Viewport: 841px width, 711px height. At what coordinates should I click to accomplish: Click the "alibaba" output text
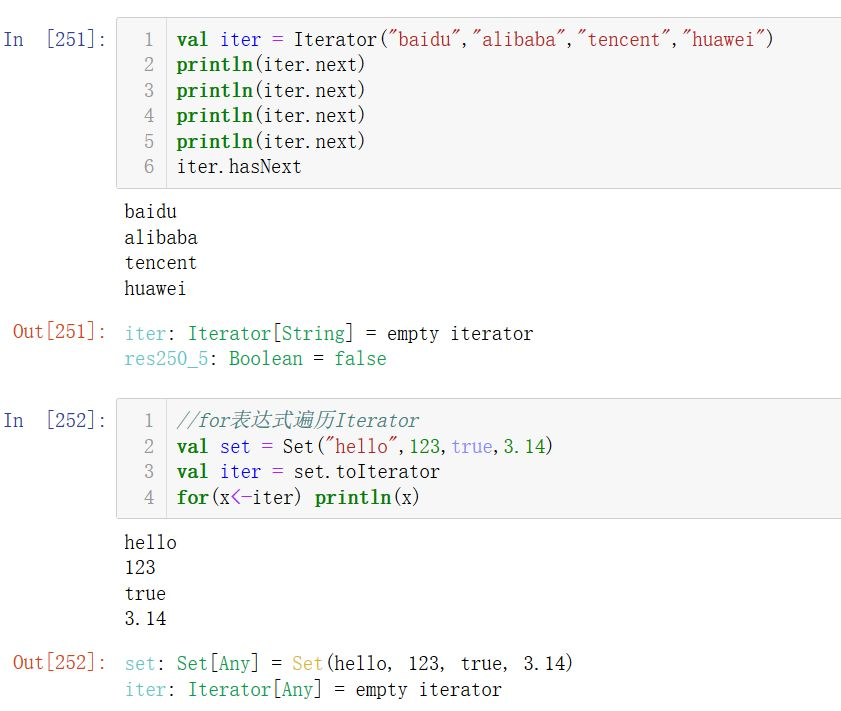tap(161, 238)
